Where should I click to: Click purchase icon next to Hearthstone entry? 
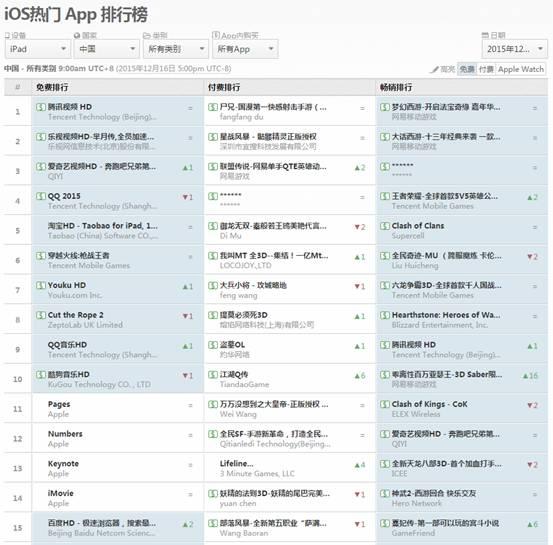click(385, 315)
